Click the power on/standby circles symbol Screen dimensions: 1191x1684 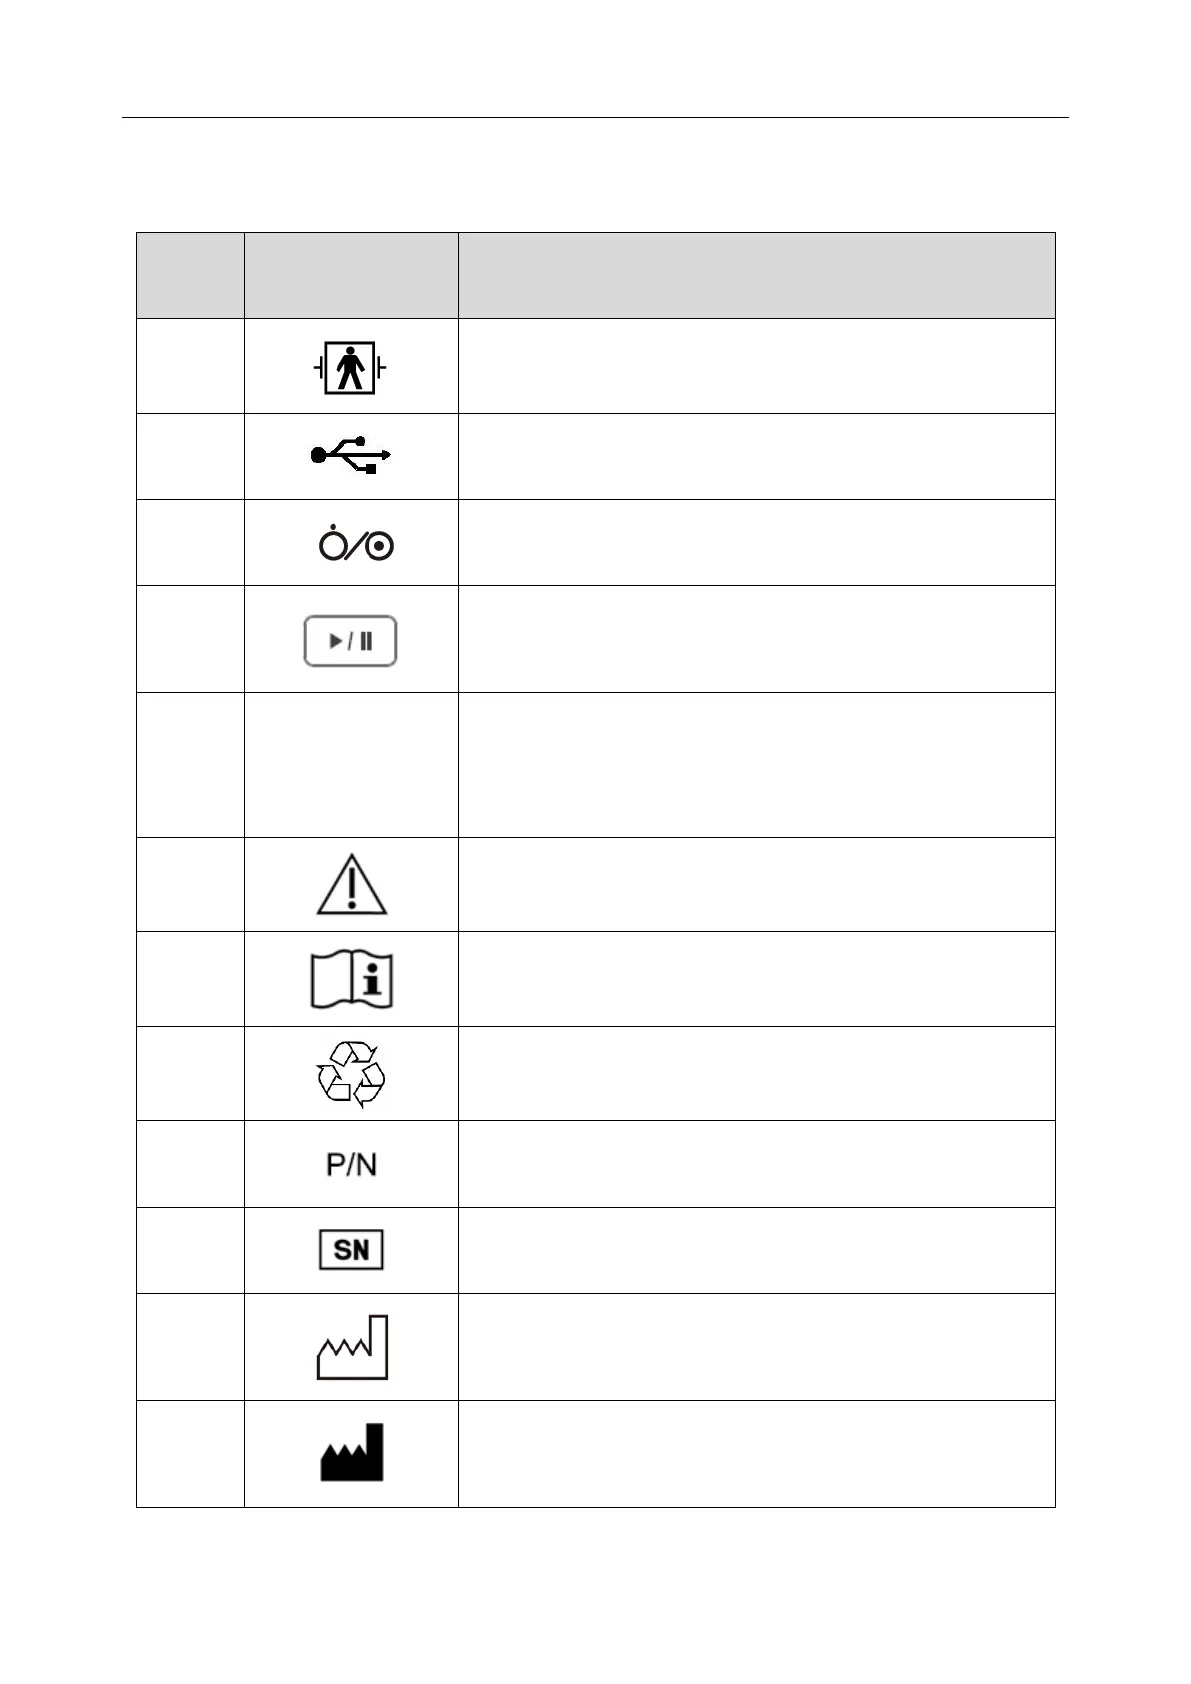(x=356, y=543)
